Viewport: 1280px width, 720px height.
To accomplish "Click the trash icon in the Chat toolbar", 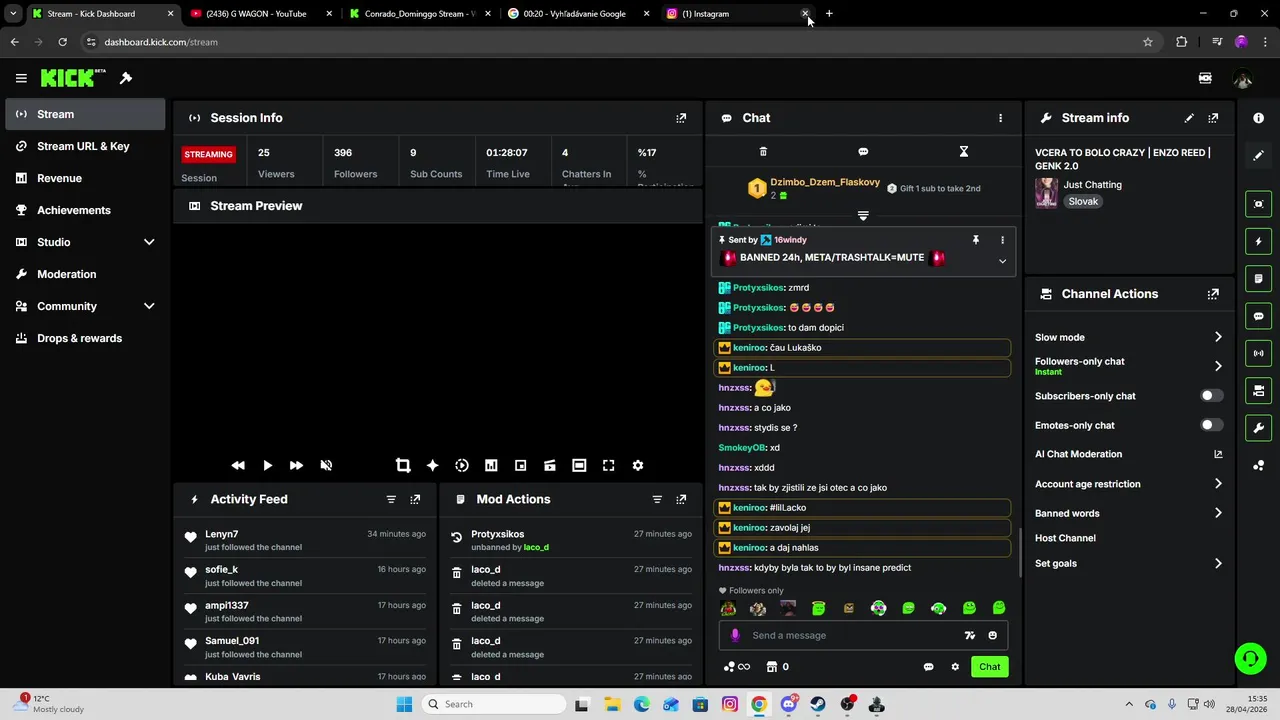I will click(763, 152).
